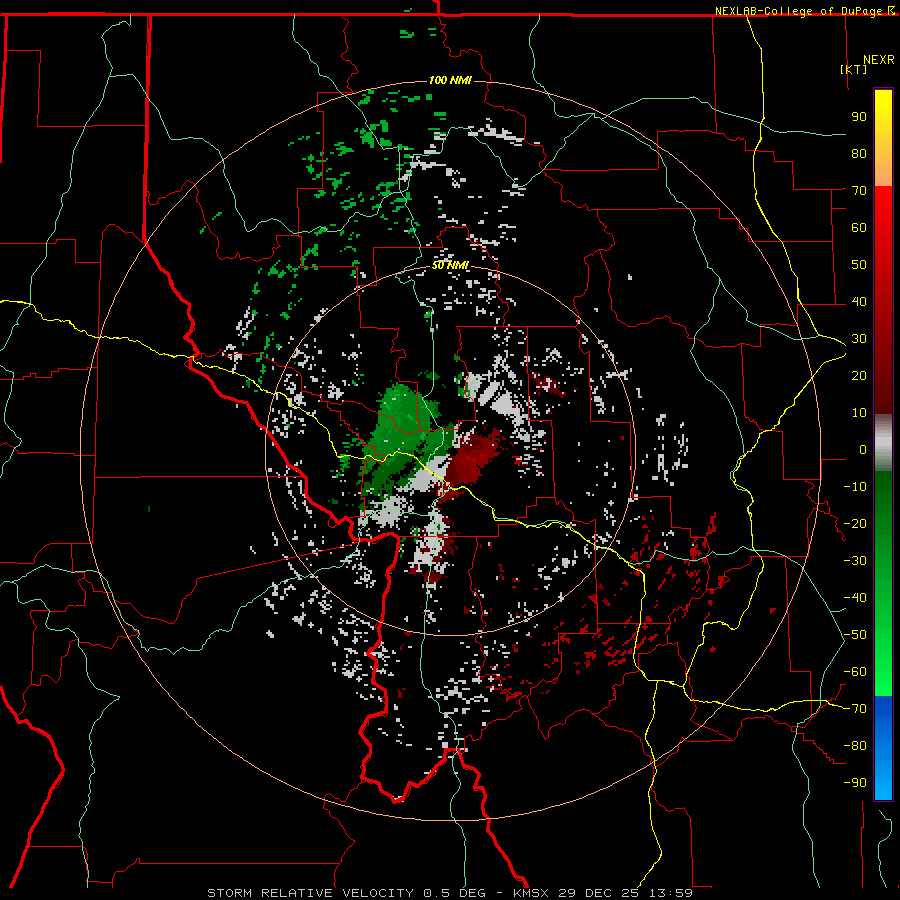Click the STORM RELATIVE VELOCITY caption text
Image resolution: width=900 pixels, height=900 pixels.
[310, 893]
